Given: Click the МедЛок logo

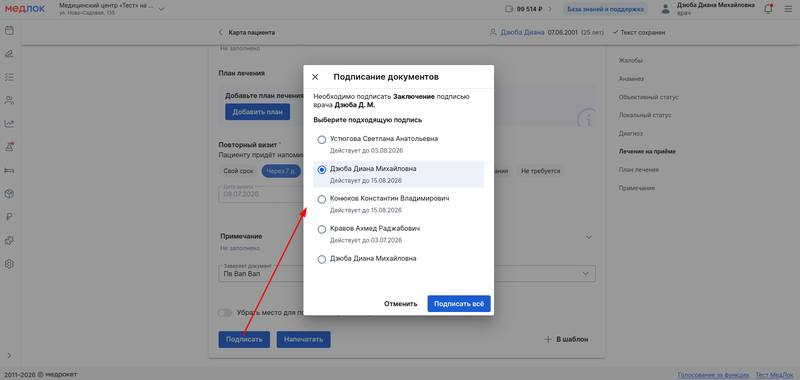Looking at the screenshot, I should (x=25, y=9).
